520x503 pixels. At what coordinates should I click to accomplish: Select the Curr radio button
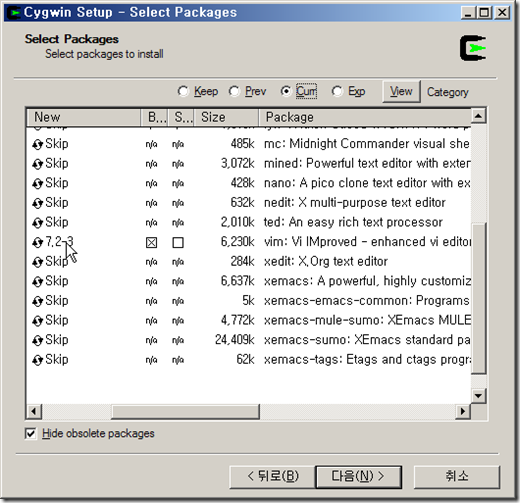point(286,91)
